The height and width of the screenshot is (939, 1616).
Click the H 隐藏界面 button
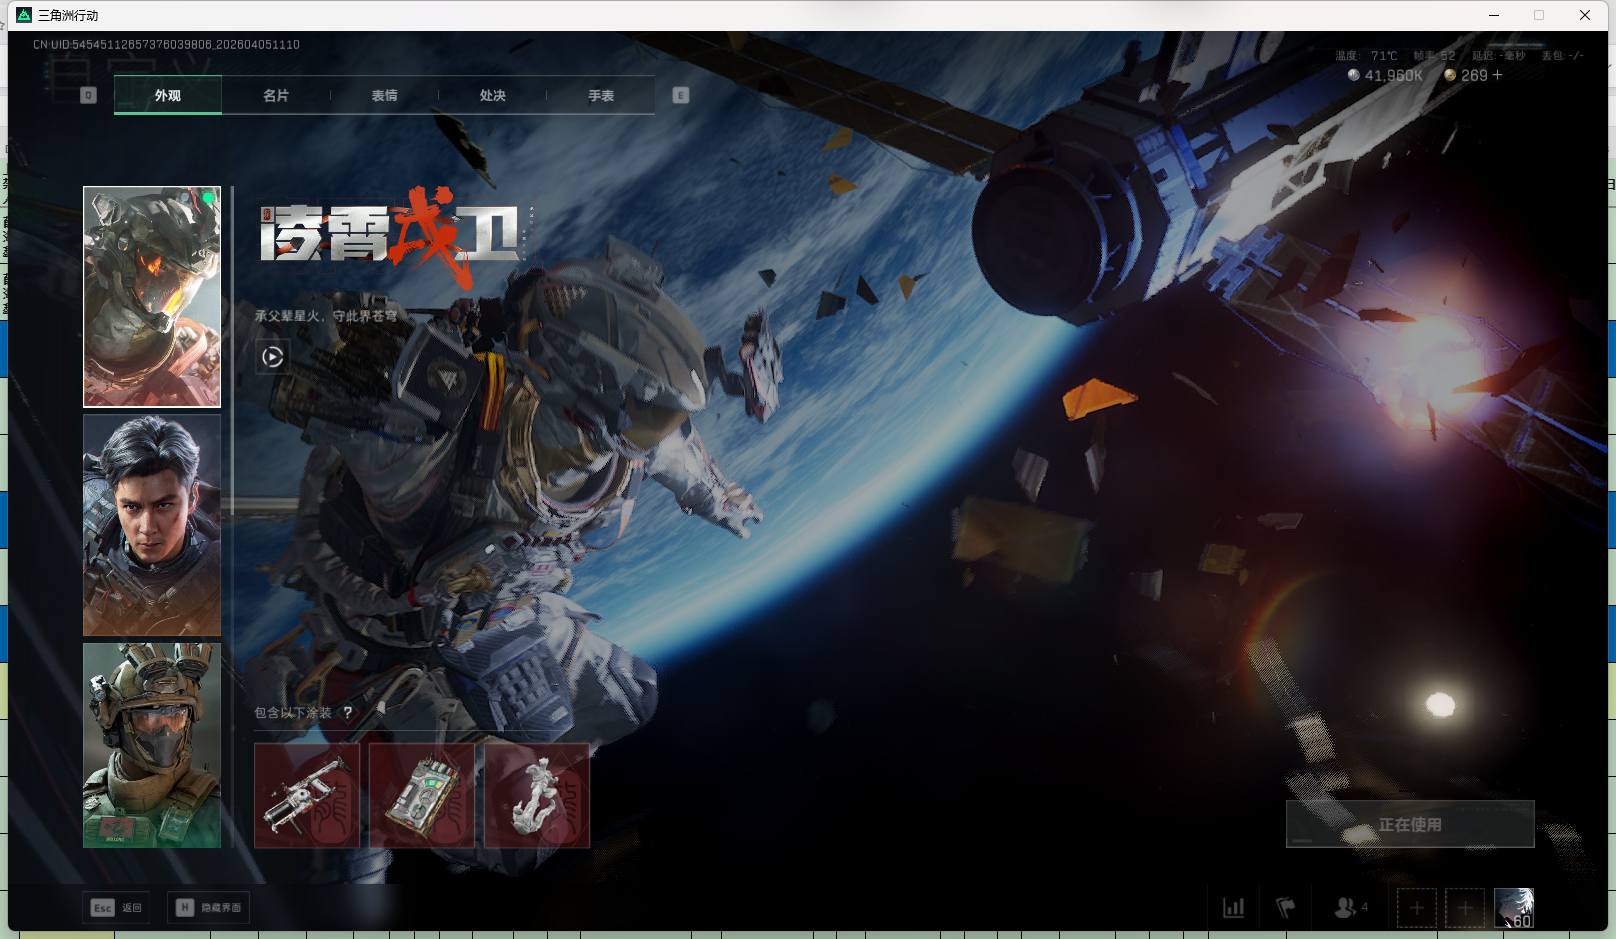click(x=209, y=907)
